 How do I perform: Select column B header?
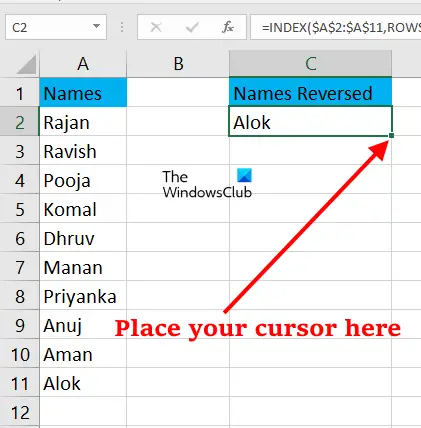click(x=178, y=64)
